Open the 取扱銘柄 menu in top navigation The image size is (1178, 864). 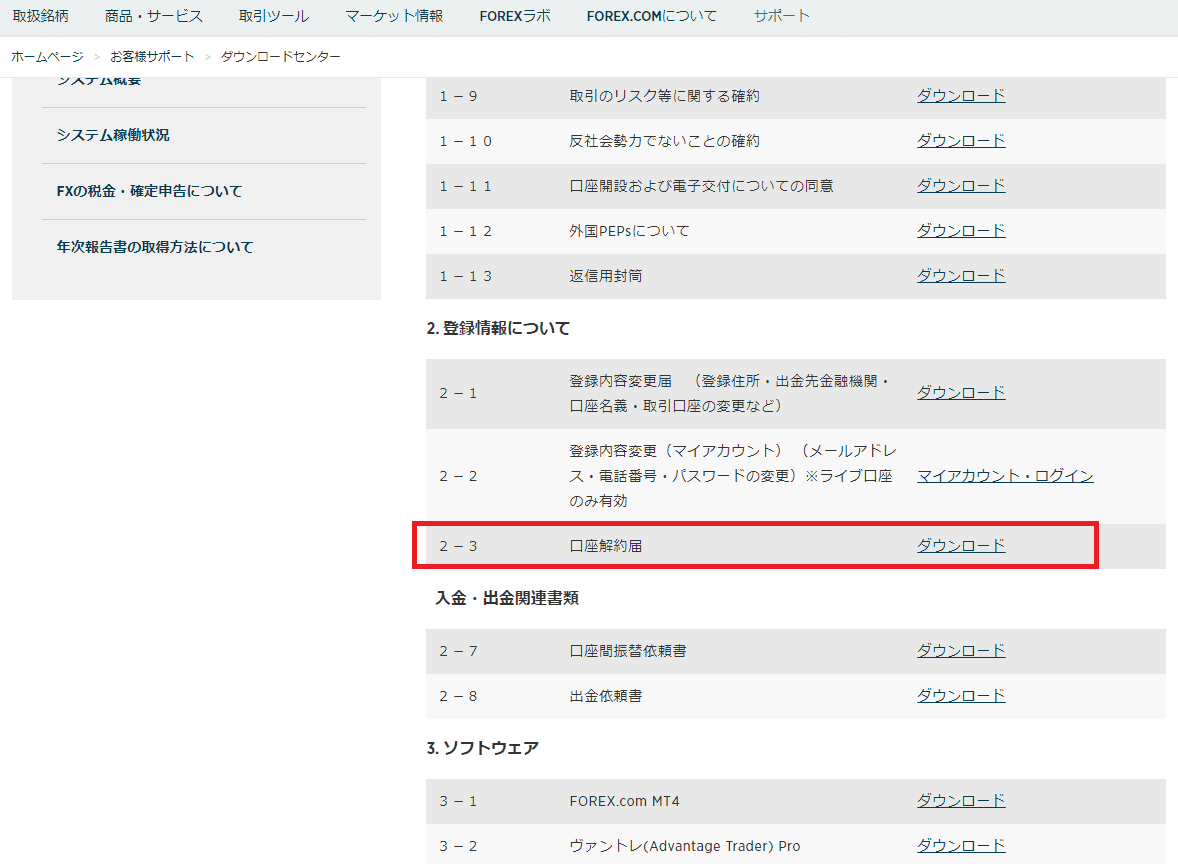(x=40, y=16)
